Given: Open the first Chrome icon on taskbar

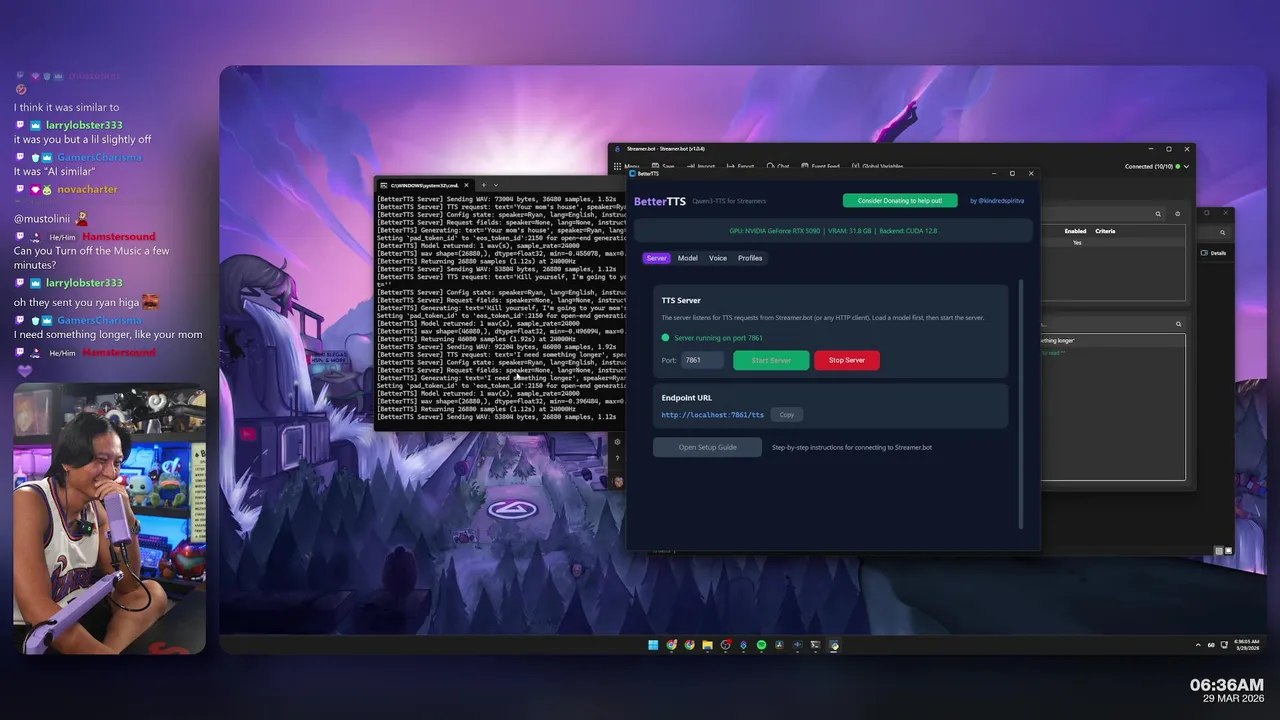Looking at the screenshot, I should [671, 645].
